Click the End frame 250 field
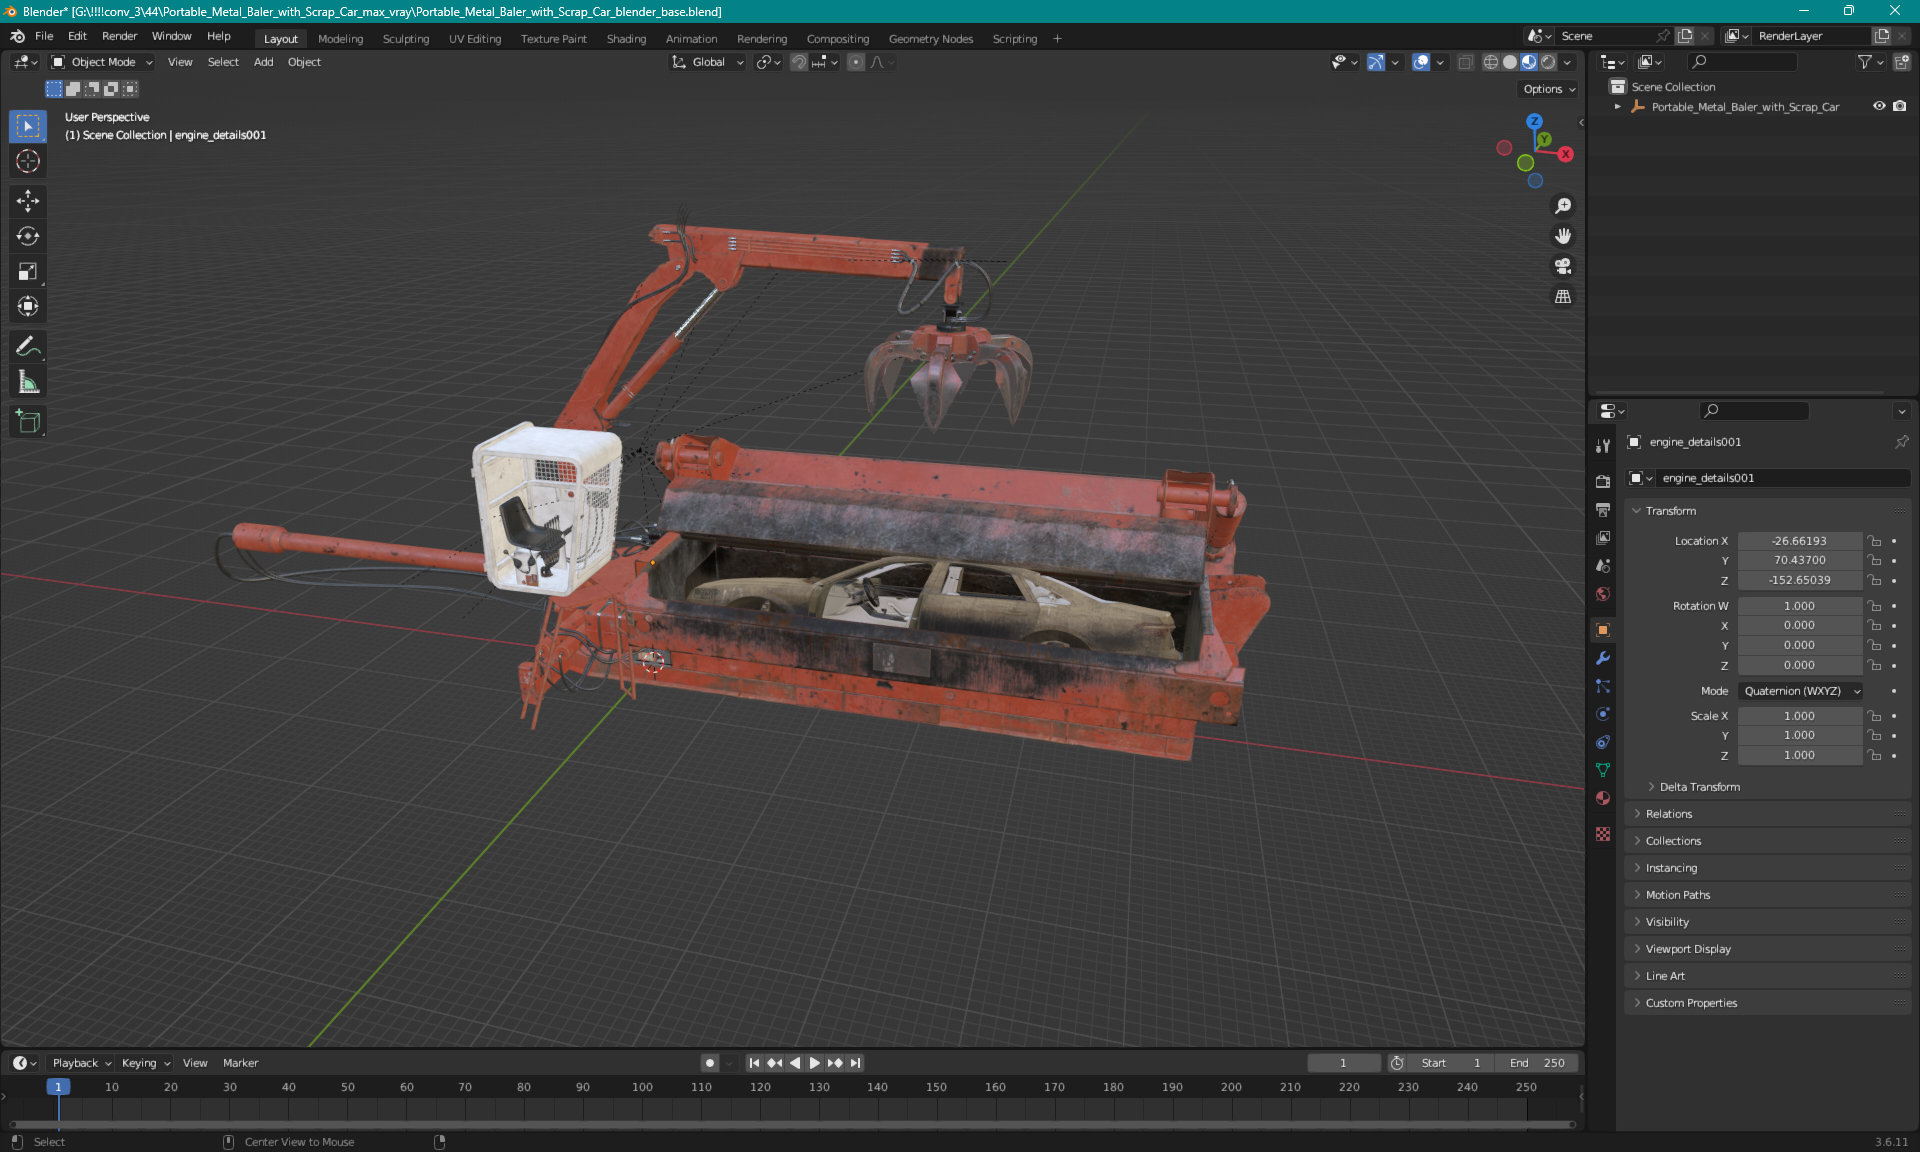 [x=1538, y=1063]
